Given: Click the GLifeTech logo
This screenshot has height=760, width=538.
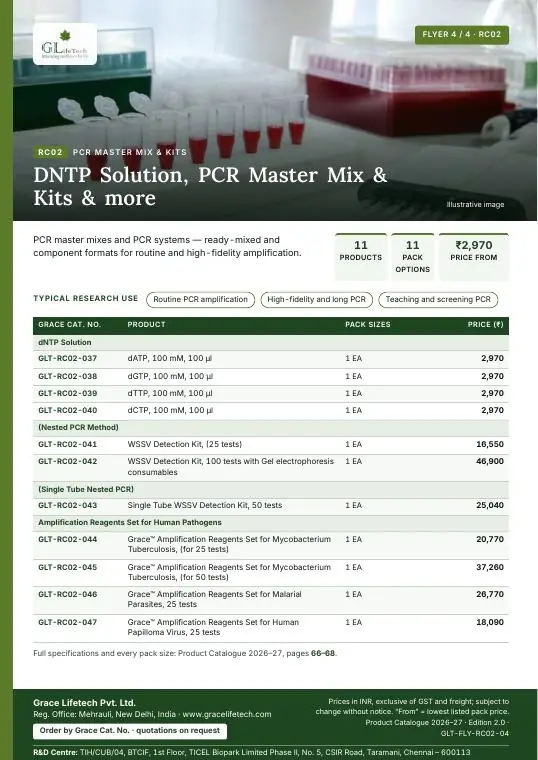Looking at the screenshot, I should [x=65, y=44].
